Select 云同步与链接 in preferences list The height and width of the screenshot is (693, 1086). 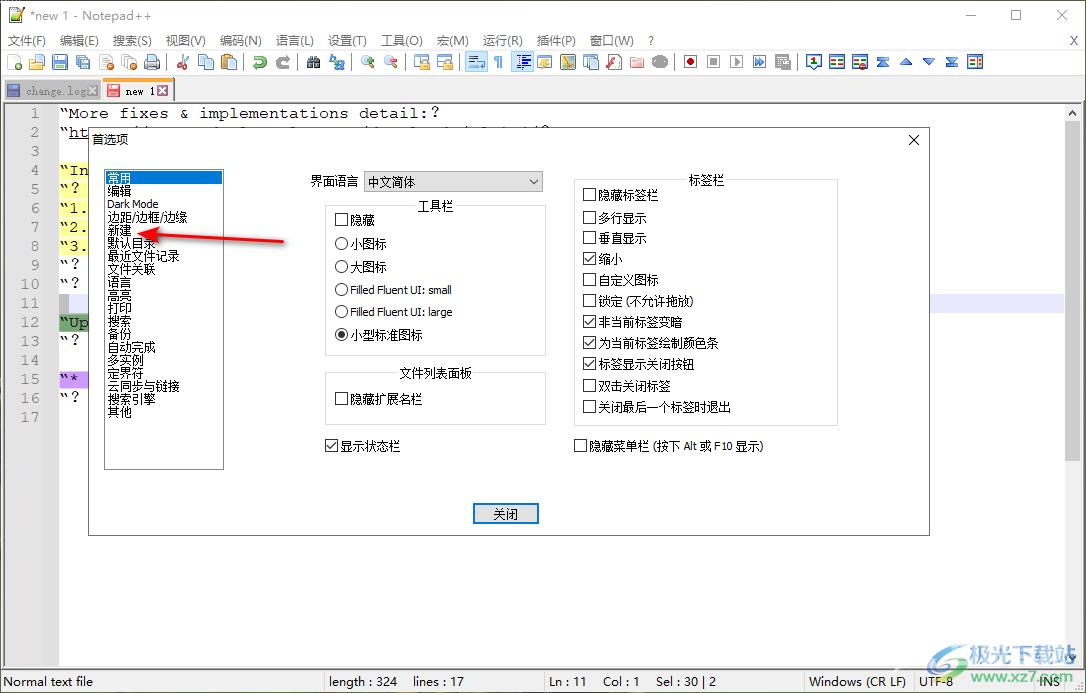tap(143, 386)
